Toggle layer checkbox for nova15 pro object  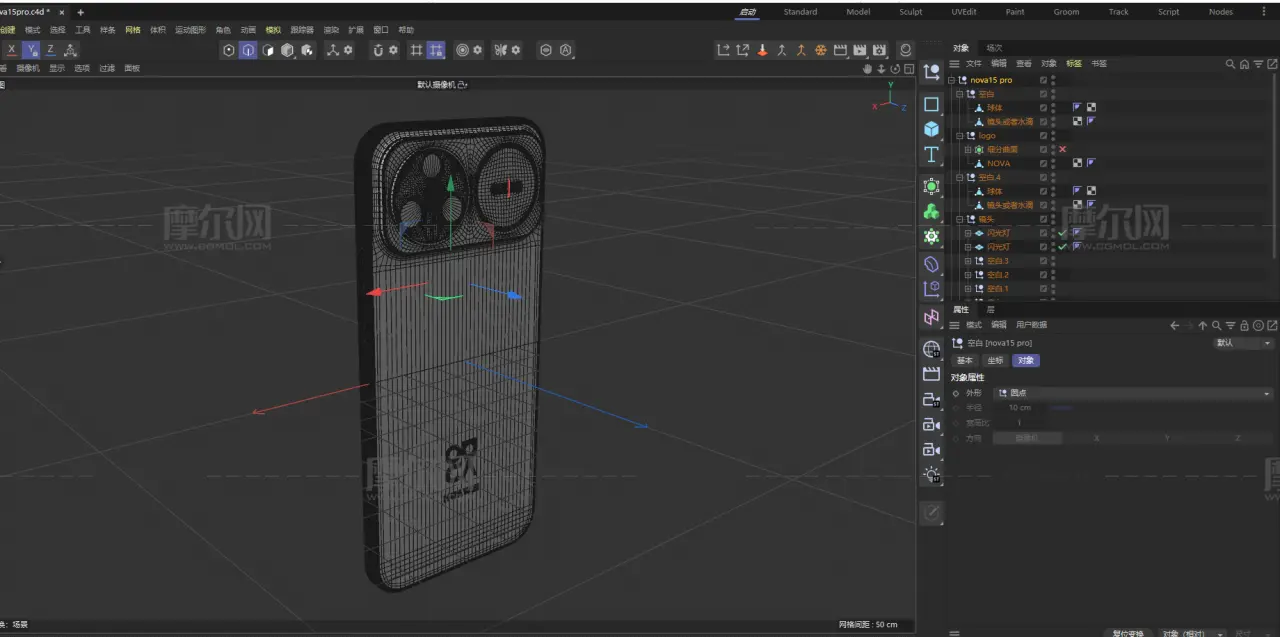tap(1043, 80)
